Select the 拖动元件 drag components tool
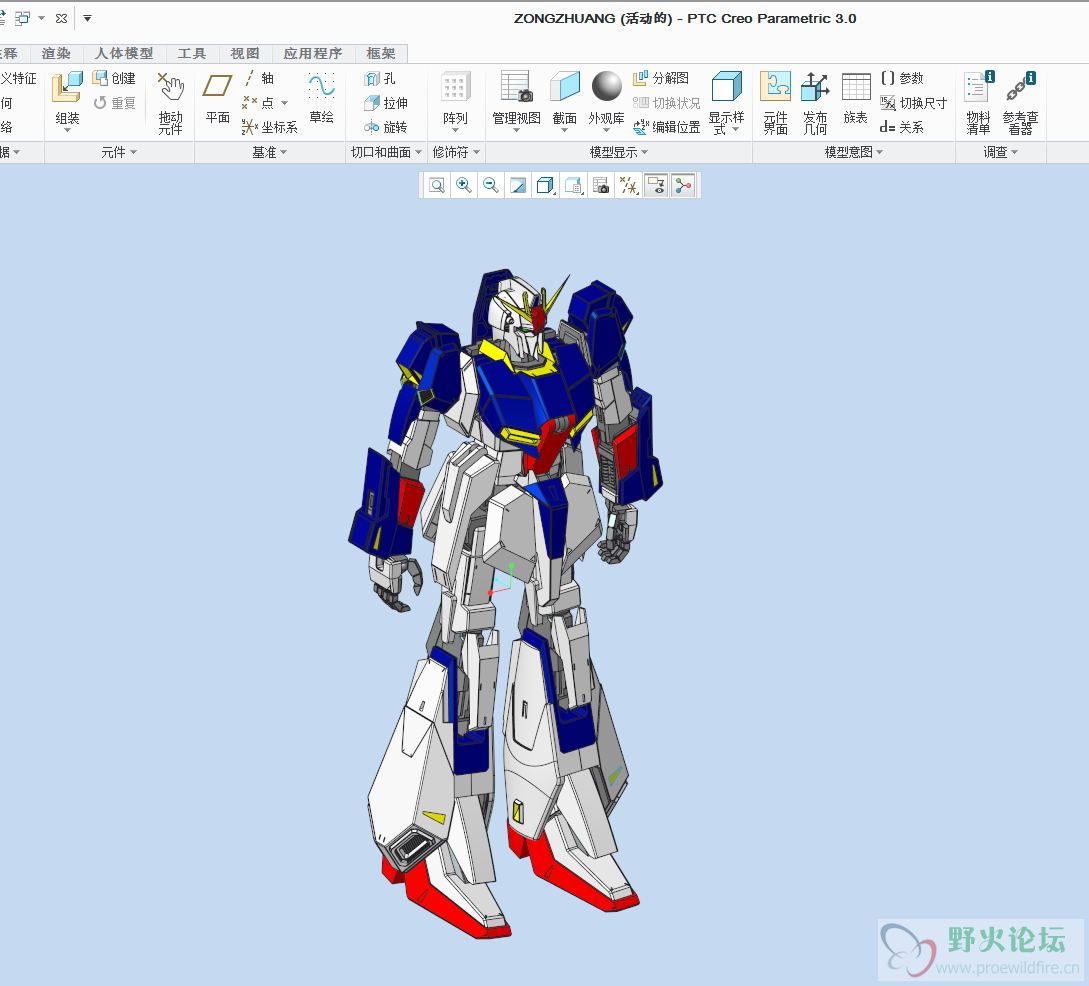 (x=170, y=103)
